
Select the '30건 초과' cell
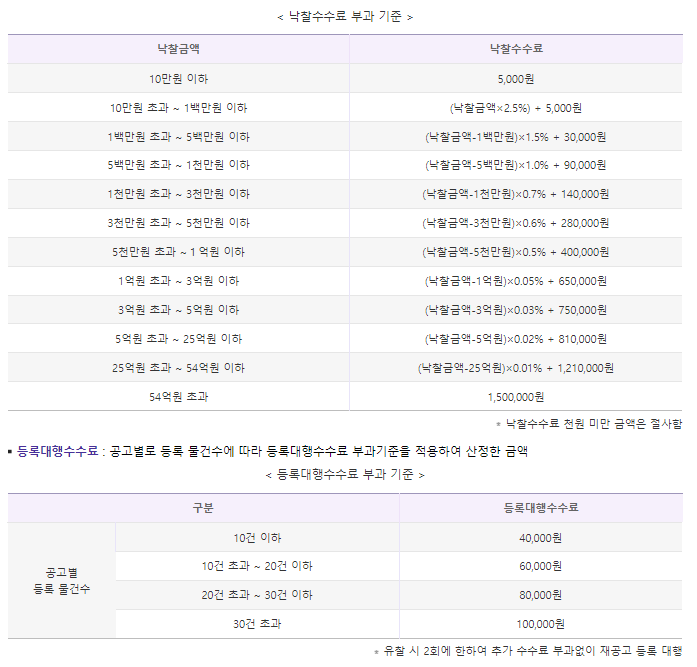(257, 624)
